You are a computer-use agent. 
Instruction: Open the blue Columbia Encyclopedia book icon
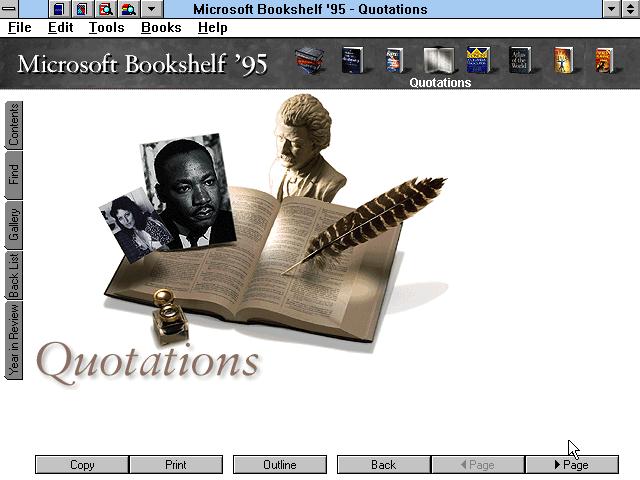click(478, 60)
